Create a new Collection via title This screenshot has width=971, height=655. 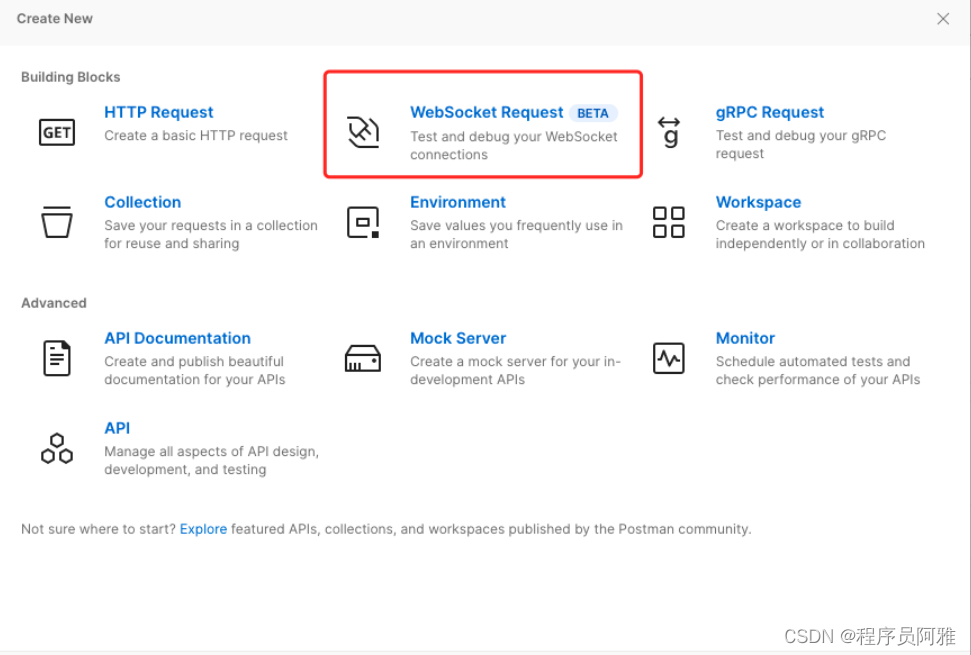[x=142, y=202]
